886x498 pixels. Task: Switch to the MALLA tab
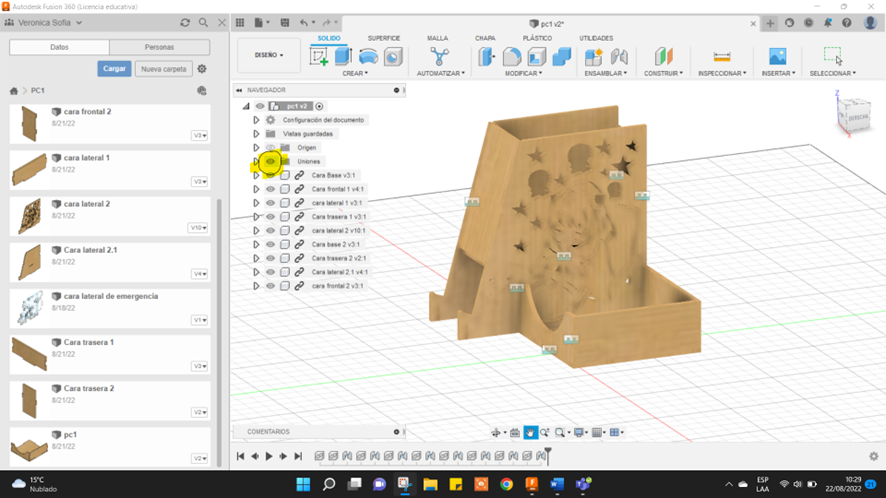[437, 38]
